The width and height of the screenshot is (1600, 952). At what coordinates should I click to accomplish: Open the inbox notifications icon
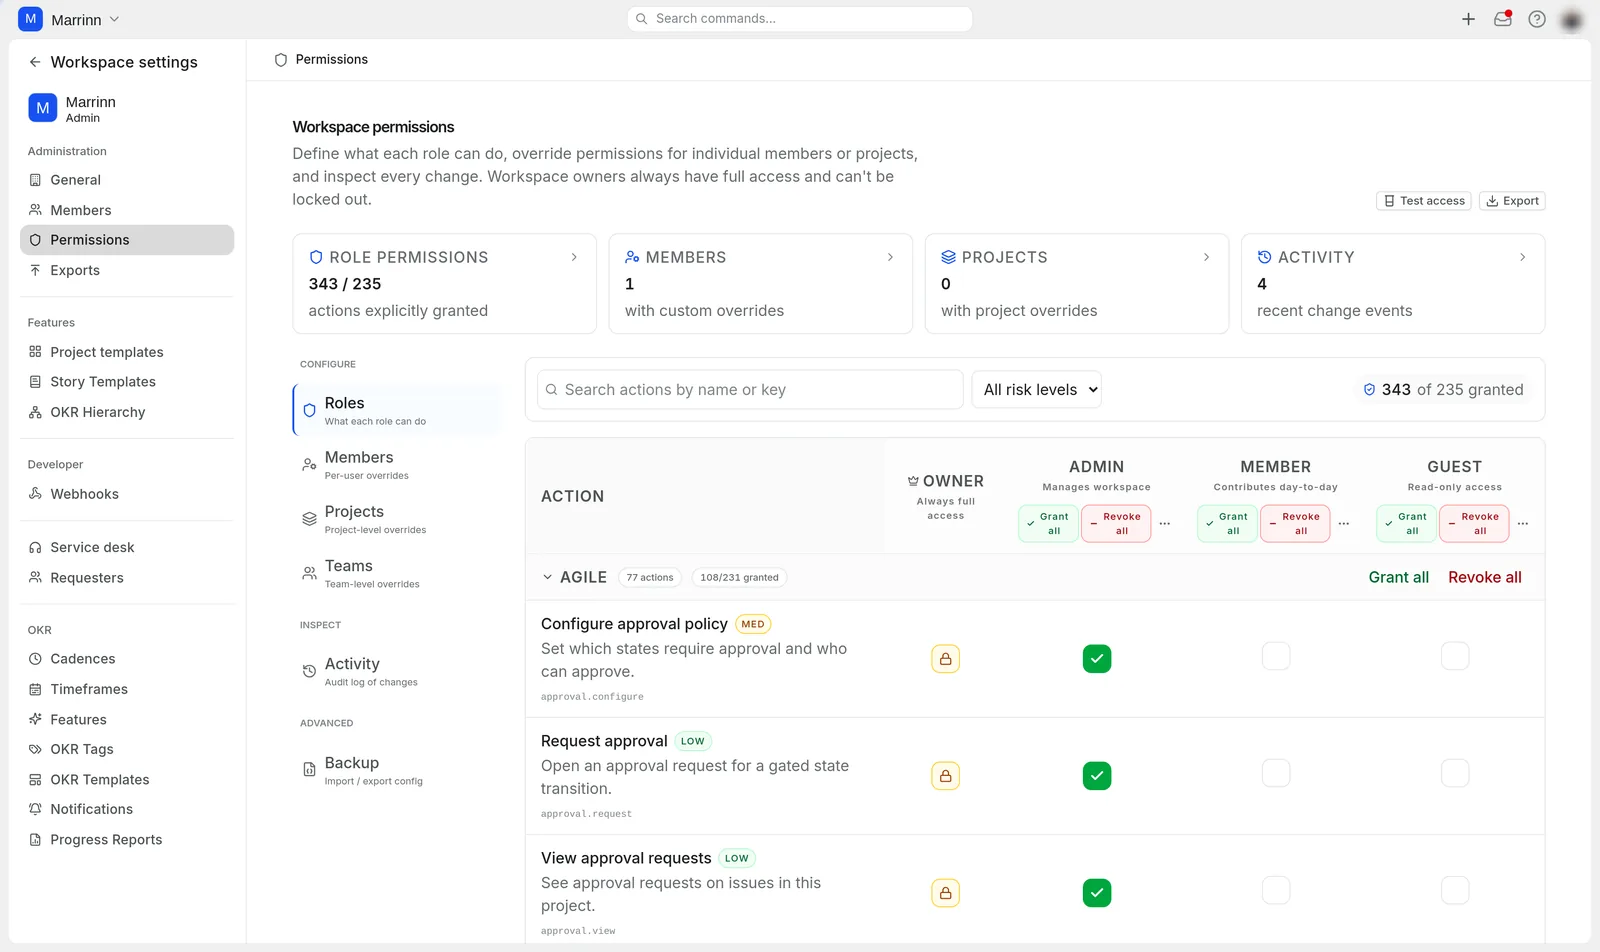point(1502,19)
